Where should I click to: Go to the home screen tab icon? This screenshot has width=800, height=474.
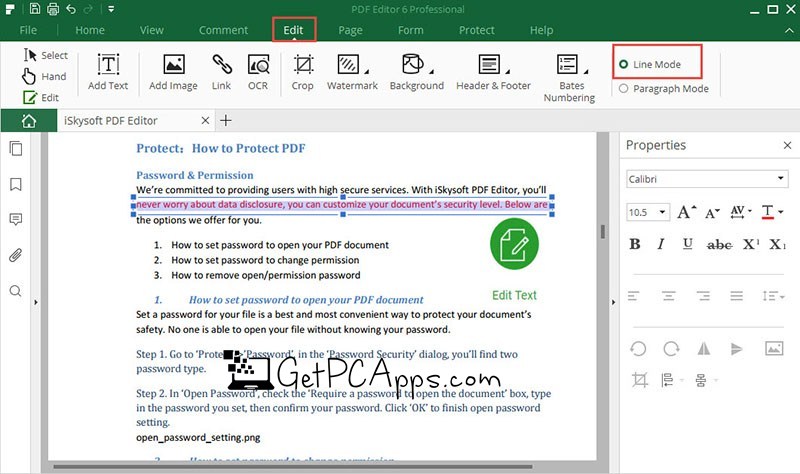29,121
